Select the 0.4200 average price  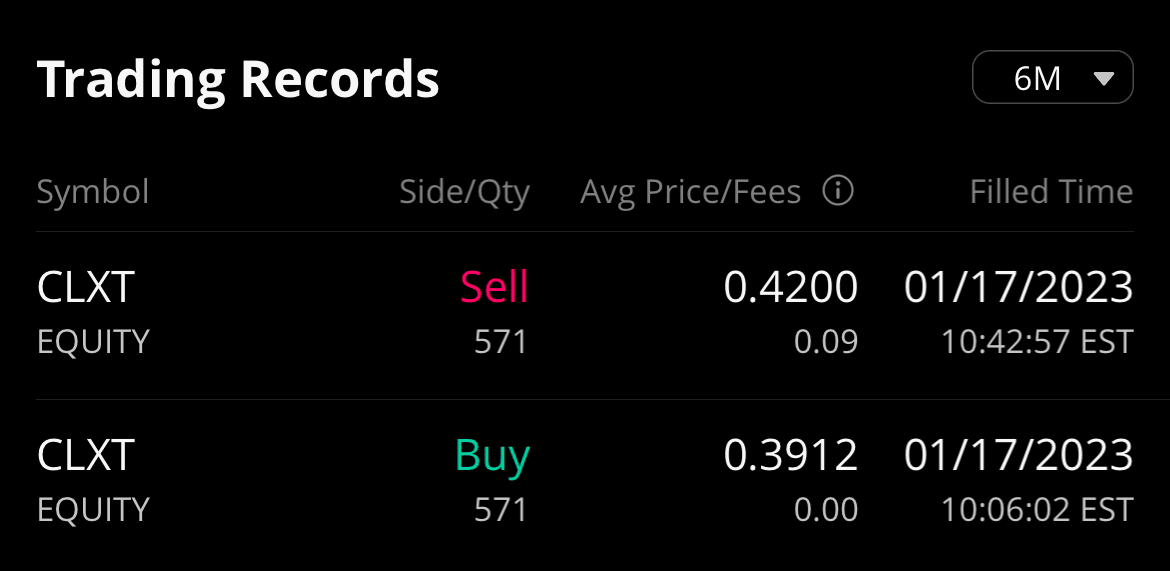coord(791,288)
